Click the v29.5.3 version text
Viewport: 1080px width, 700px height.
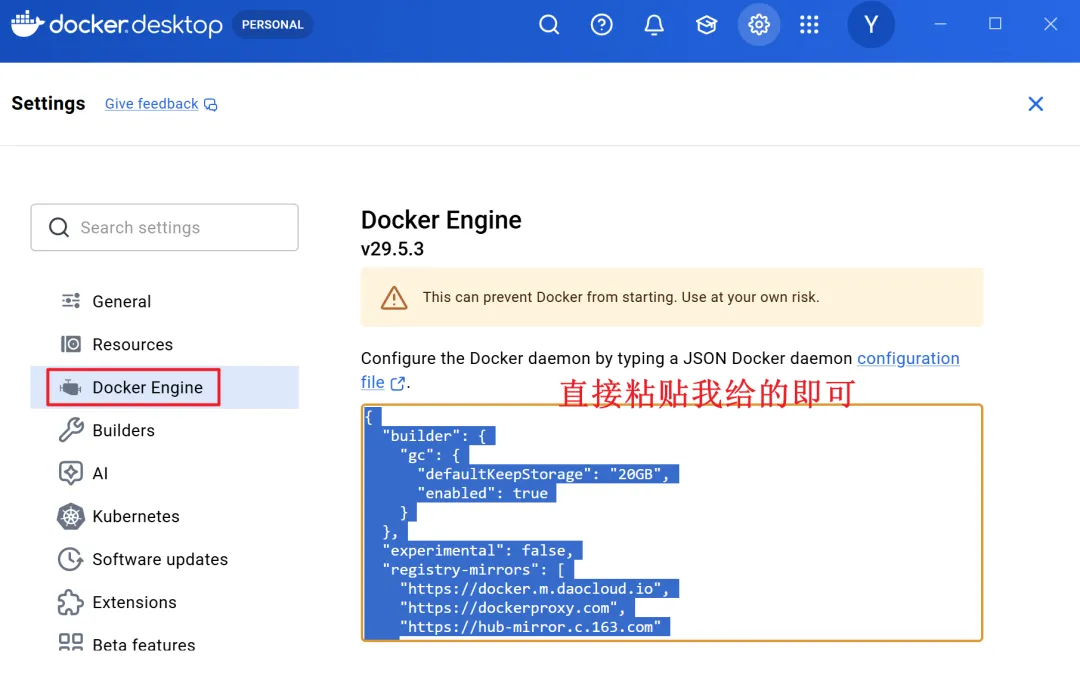[393, 249]
